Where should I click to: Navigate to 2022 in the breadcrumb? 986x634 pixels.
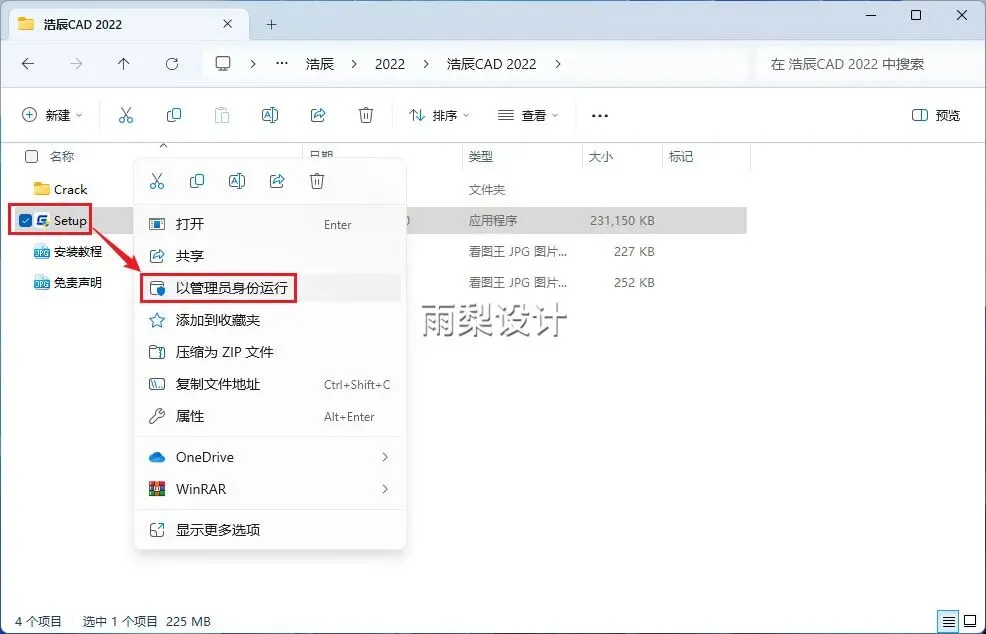[x=390, y=64]
